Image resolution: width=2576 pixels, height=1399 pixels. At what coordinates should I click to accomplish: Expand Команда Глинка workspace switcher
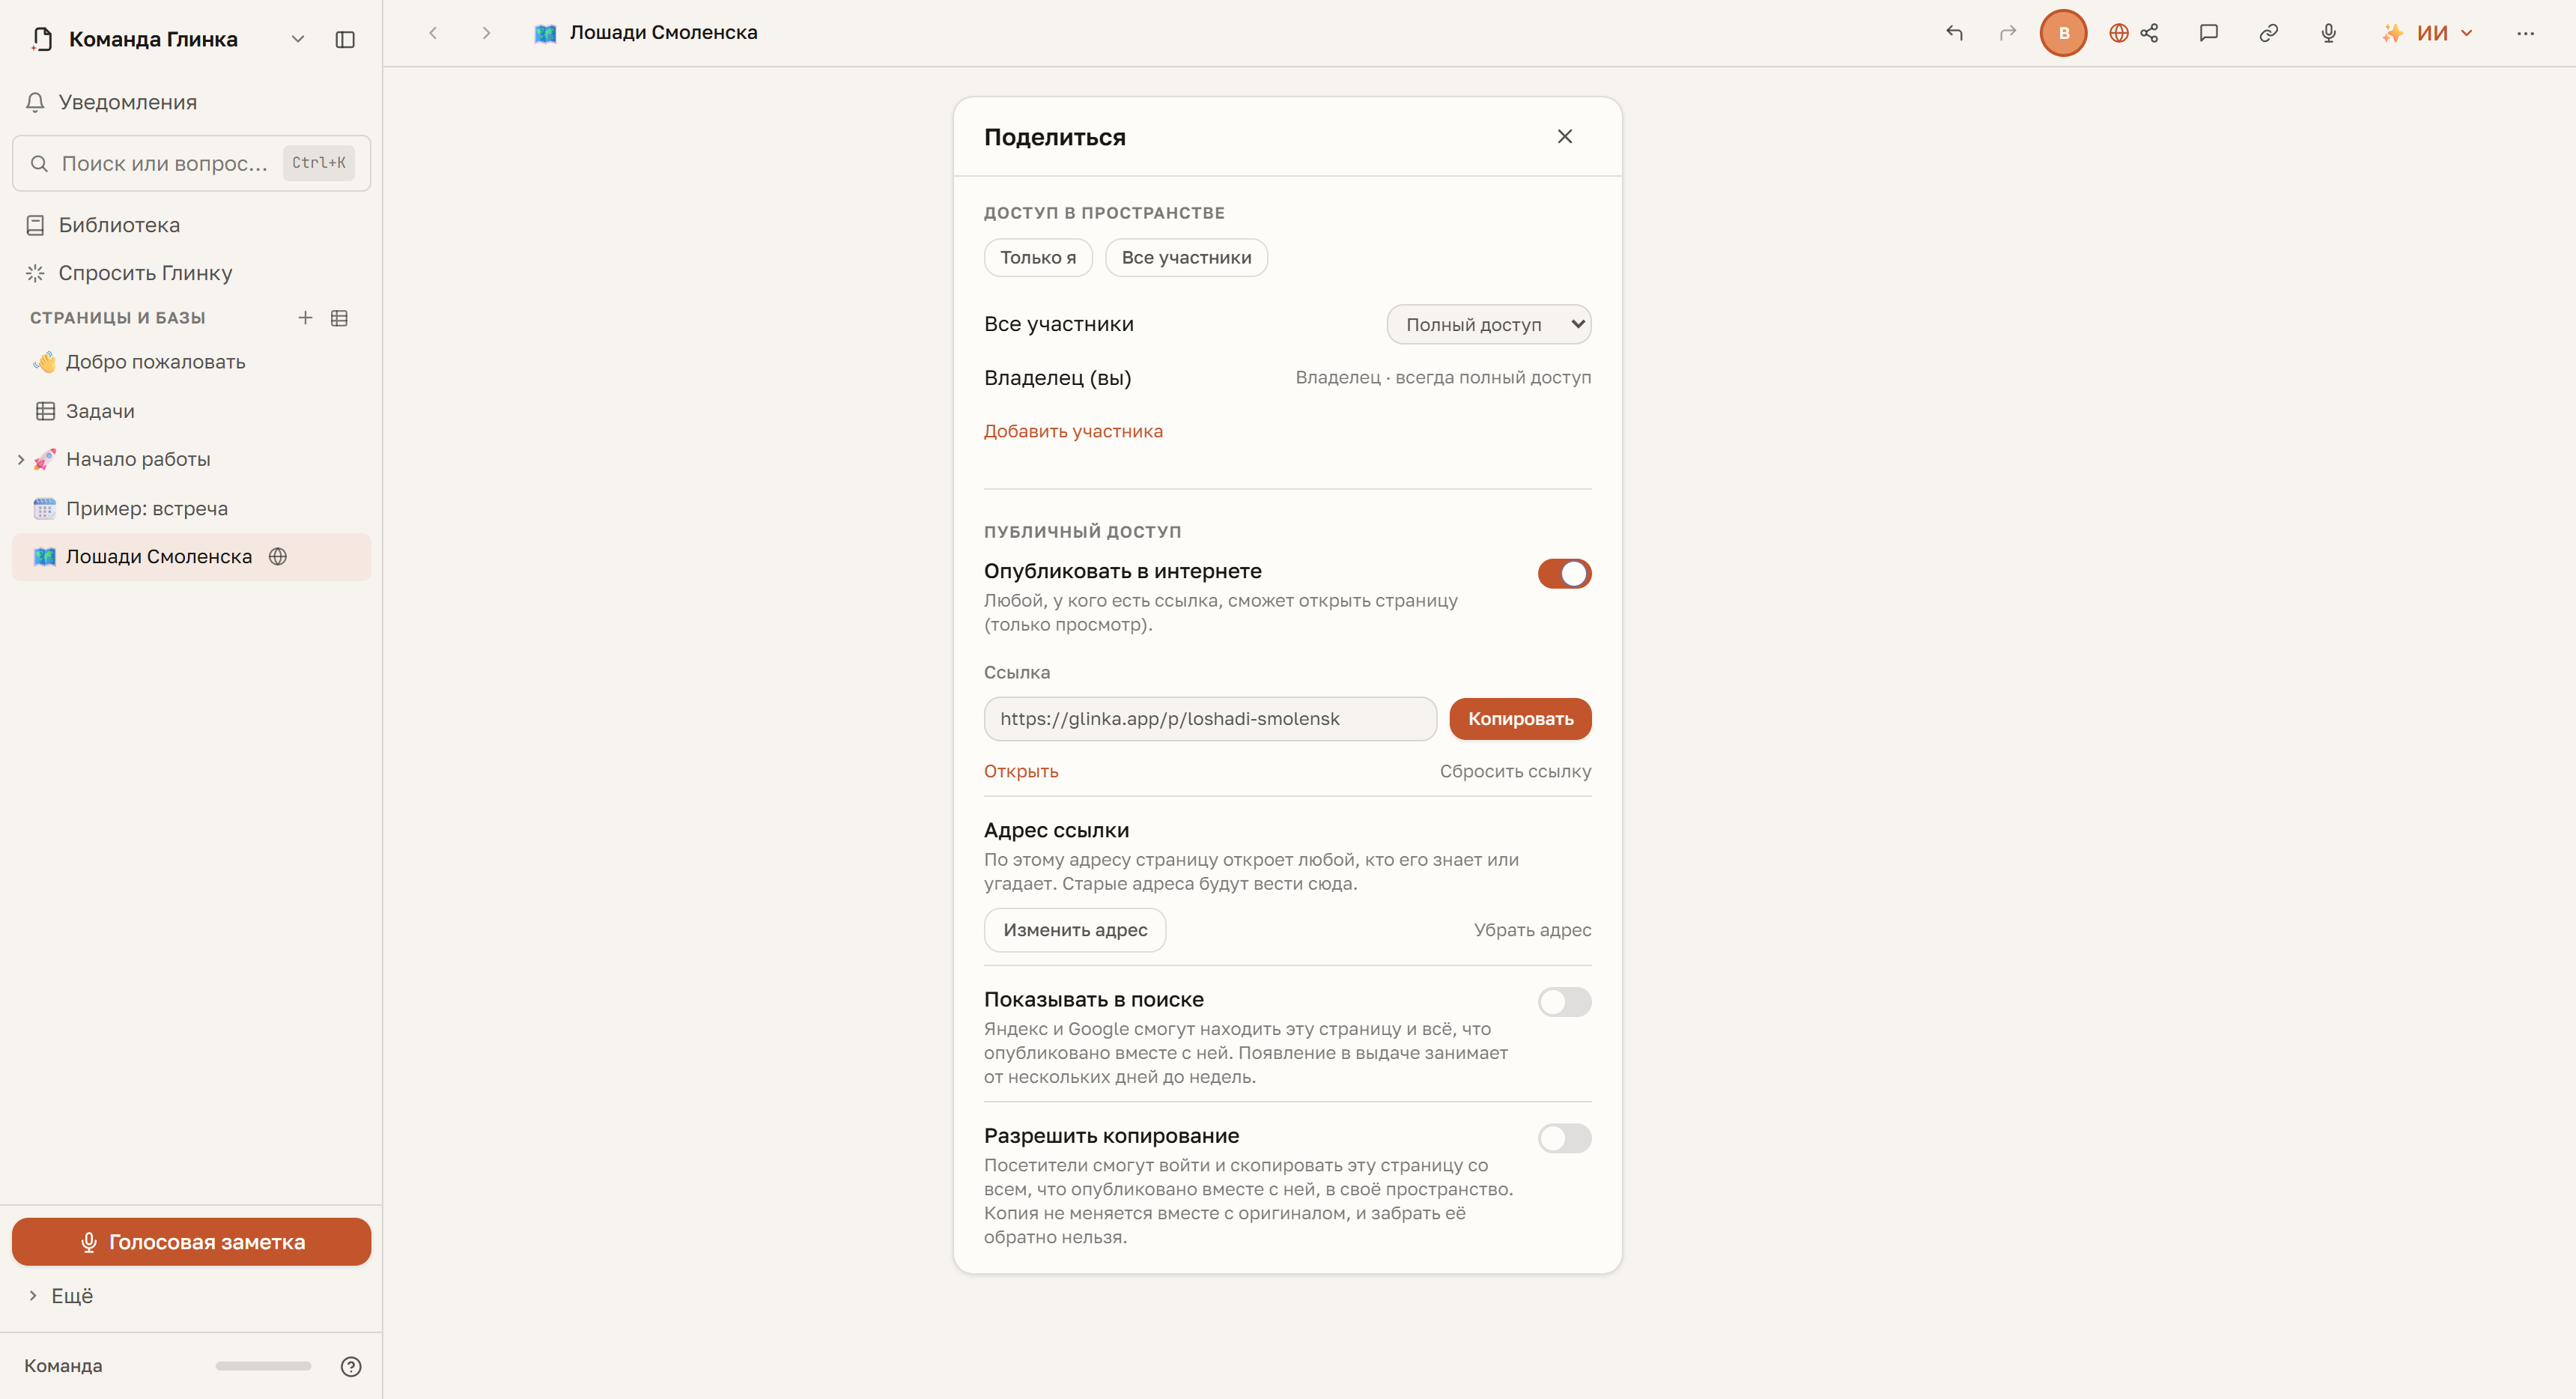tap(297, 39)
